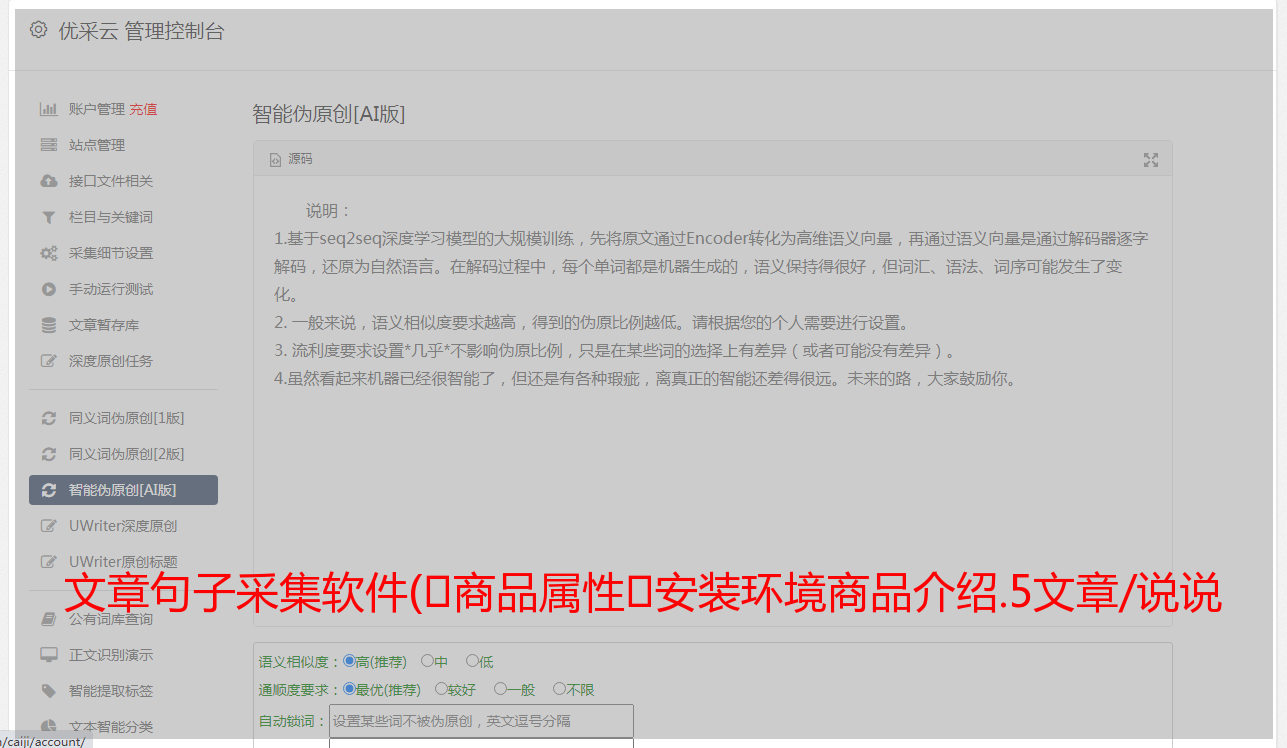Click the database icon for 文章暂存库
Image resolution: width=1287 pixels, height=748 pixels.
tap(48, 325)
